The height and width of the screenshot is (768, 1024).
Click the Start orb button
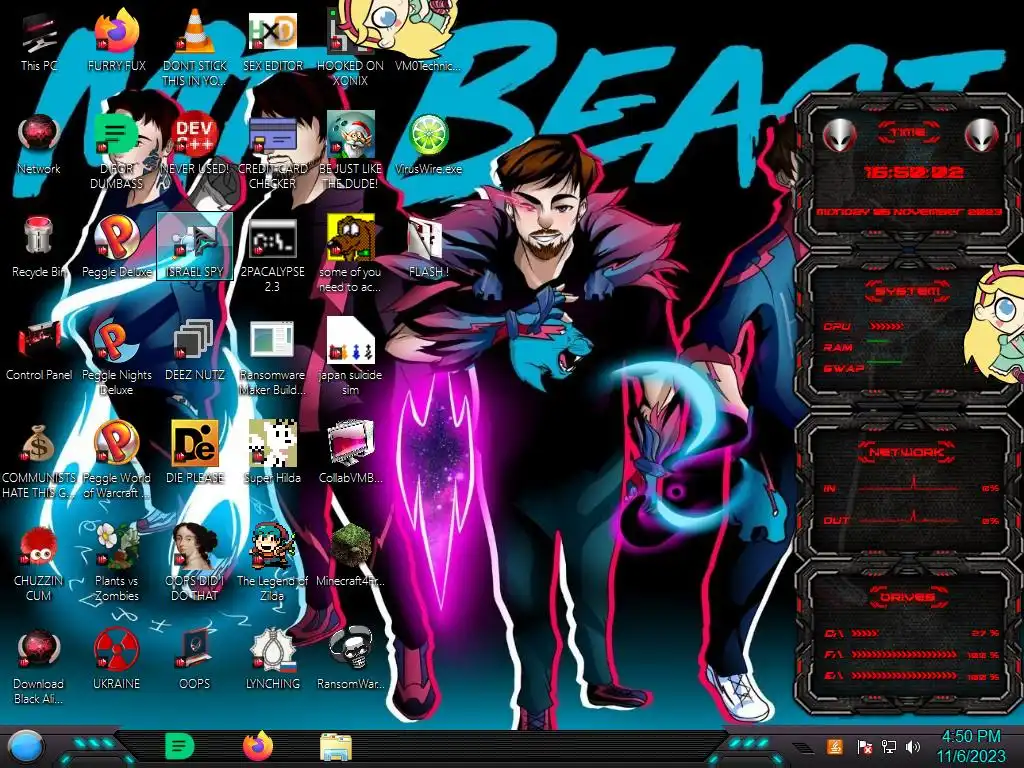[25, 747]
